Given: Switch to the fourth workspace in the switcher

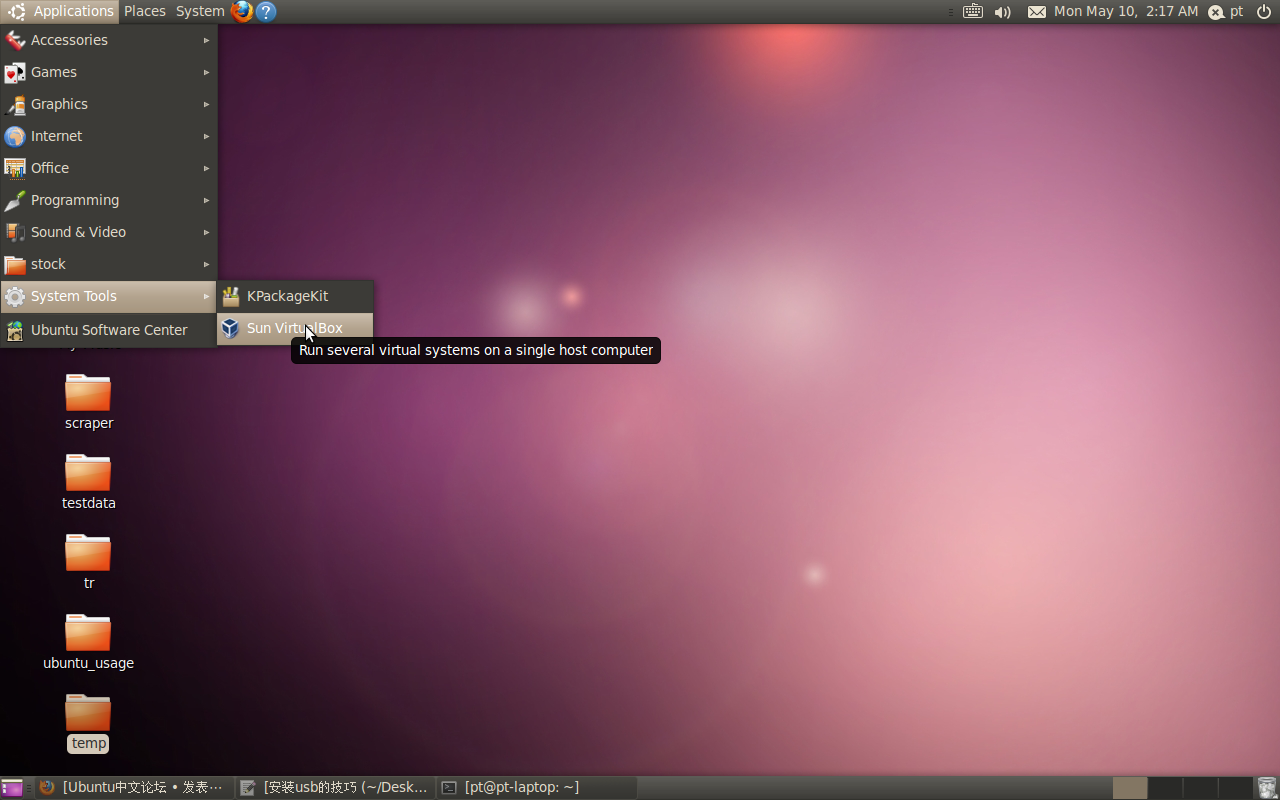Looking at the screenshot, I should pos(1235,788).
